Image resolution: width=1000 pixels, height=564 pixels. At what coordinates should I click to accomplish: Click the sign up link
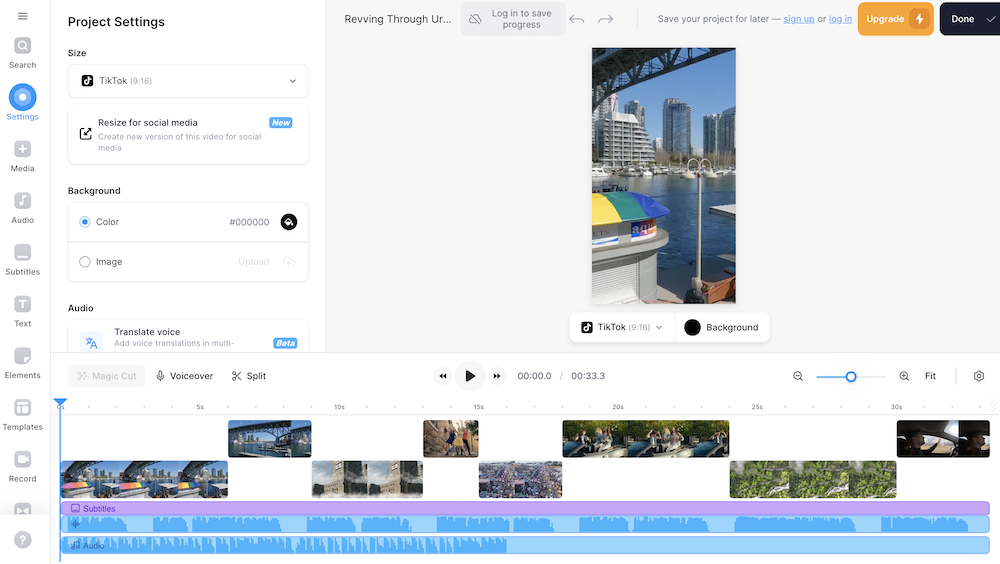click(x=798, y=19)
